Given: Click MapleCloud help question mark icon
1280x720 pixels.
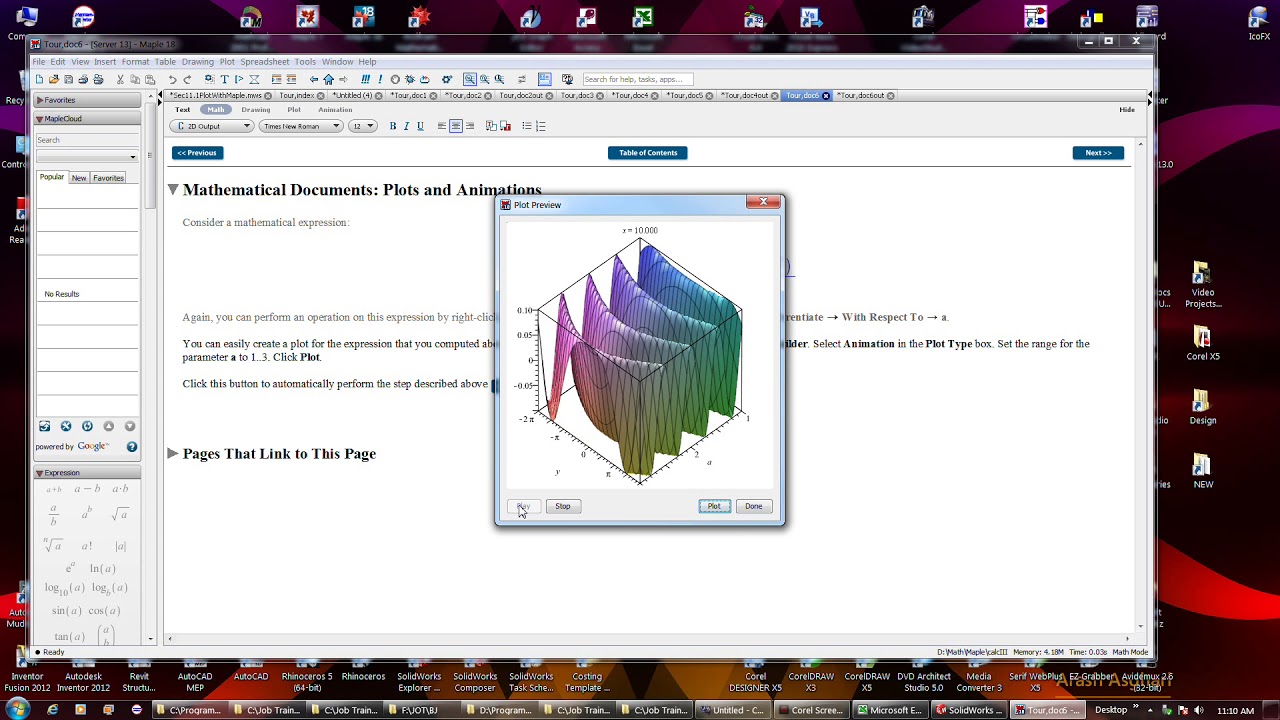Looking at the screenshot, I should click(x=132, y=446).
